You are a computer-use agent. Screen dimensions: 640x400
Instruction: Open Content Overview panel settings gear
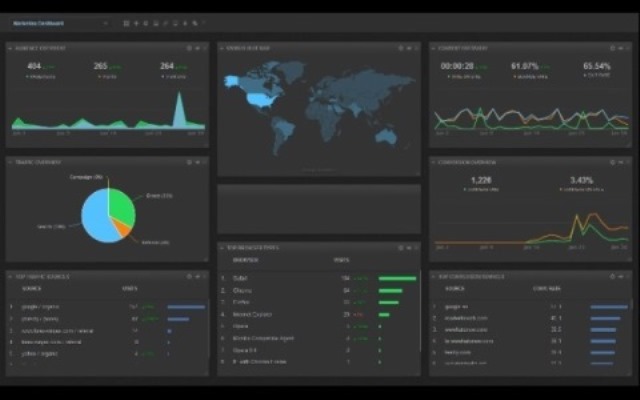click(612, 48)
